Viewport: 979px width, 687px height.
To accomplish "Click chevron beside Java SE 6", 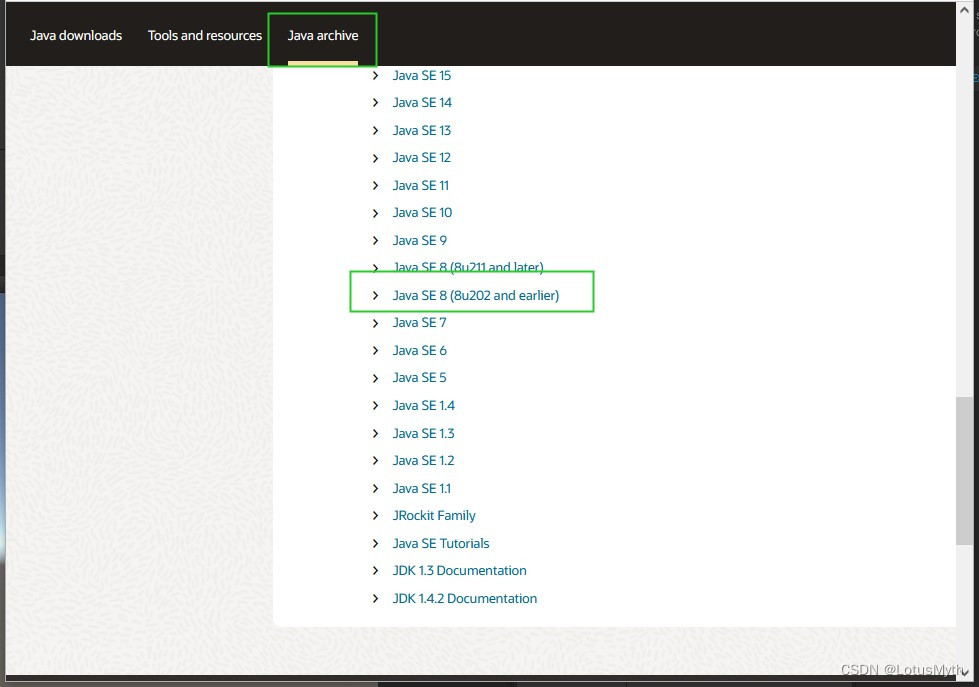I will tap(375, 350).
